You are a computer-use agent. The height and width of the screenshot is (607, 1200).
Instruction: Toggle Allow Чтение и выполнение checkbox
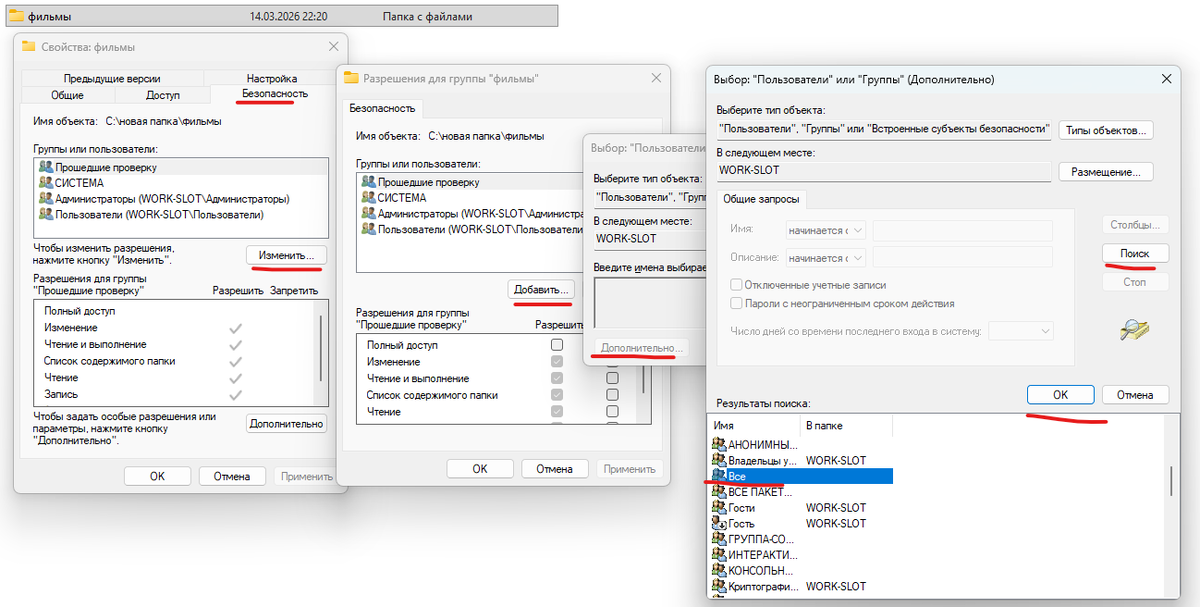click(557, 378)
